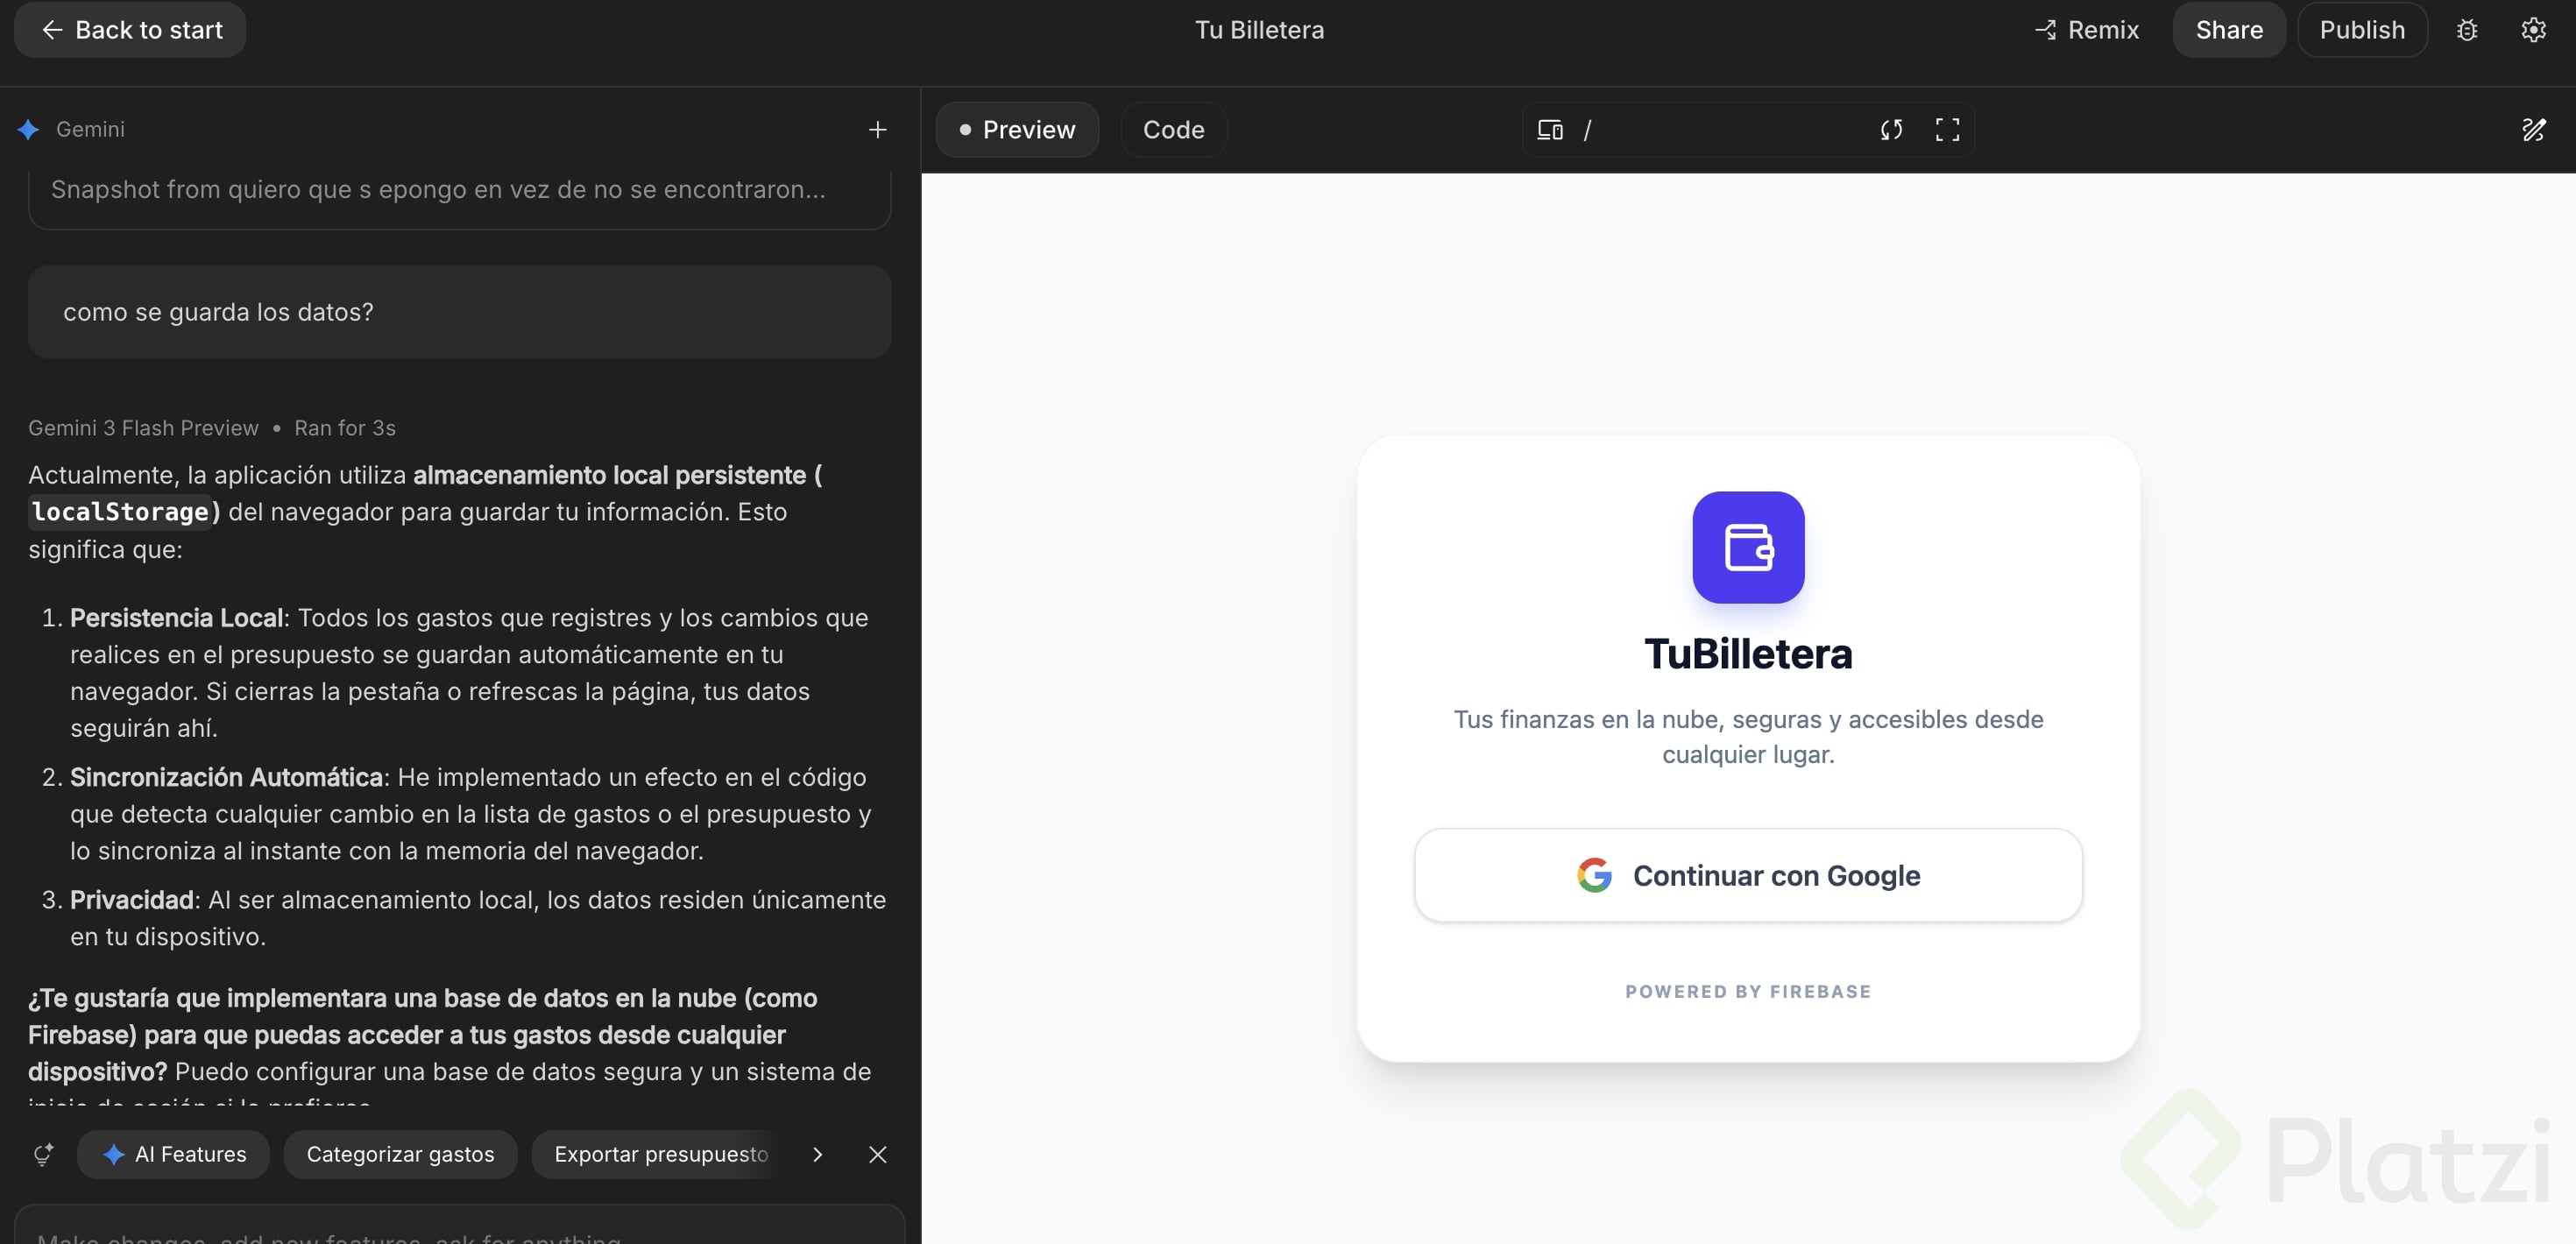Open the annotate edit pencil icon
The image size is (2576, 1244).
(2533, 130)
